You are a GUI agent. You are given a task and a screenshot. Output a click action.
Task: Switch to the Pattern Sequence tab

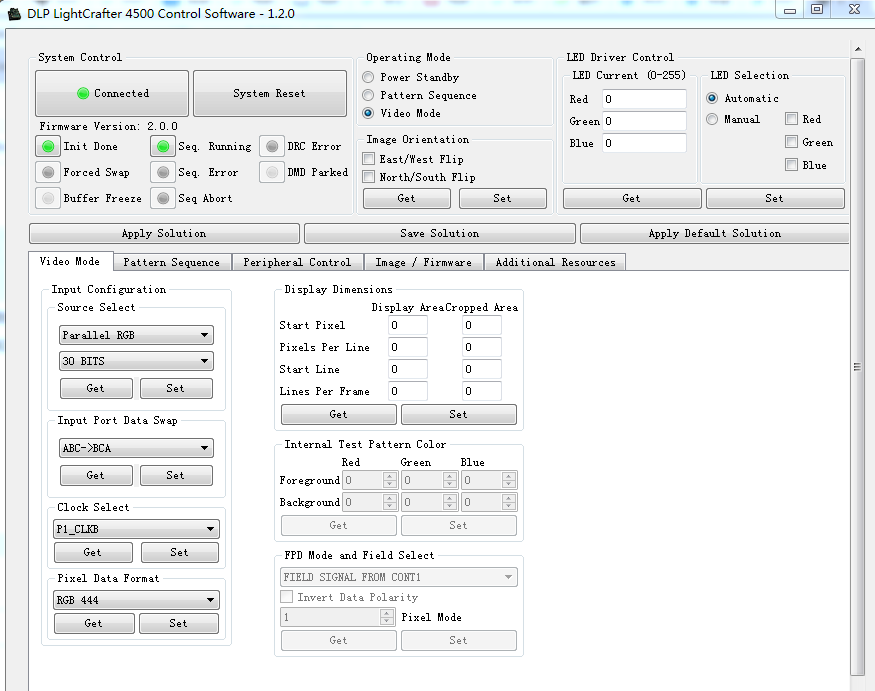click(x=172, y=262)
